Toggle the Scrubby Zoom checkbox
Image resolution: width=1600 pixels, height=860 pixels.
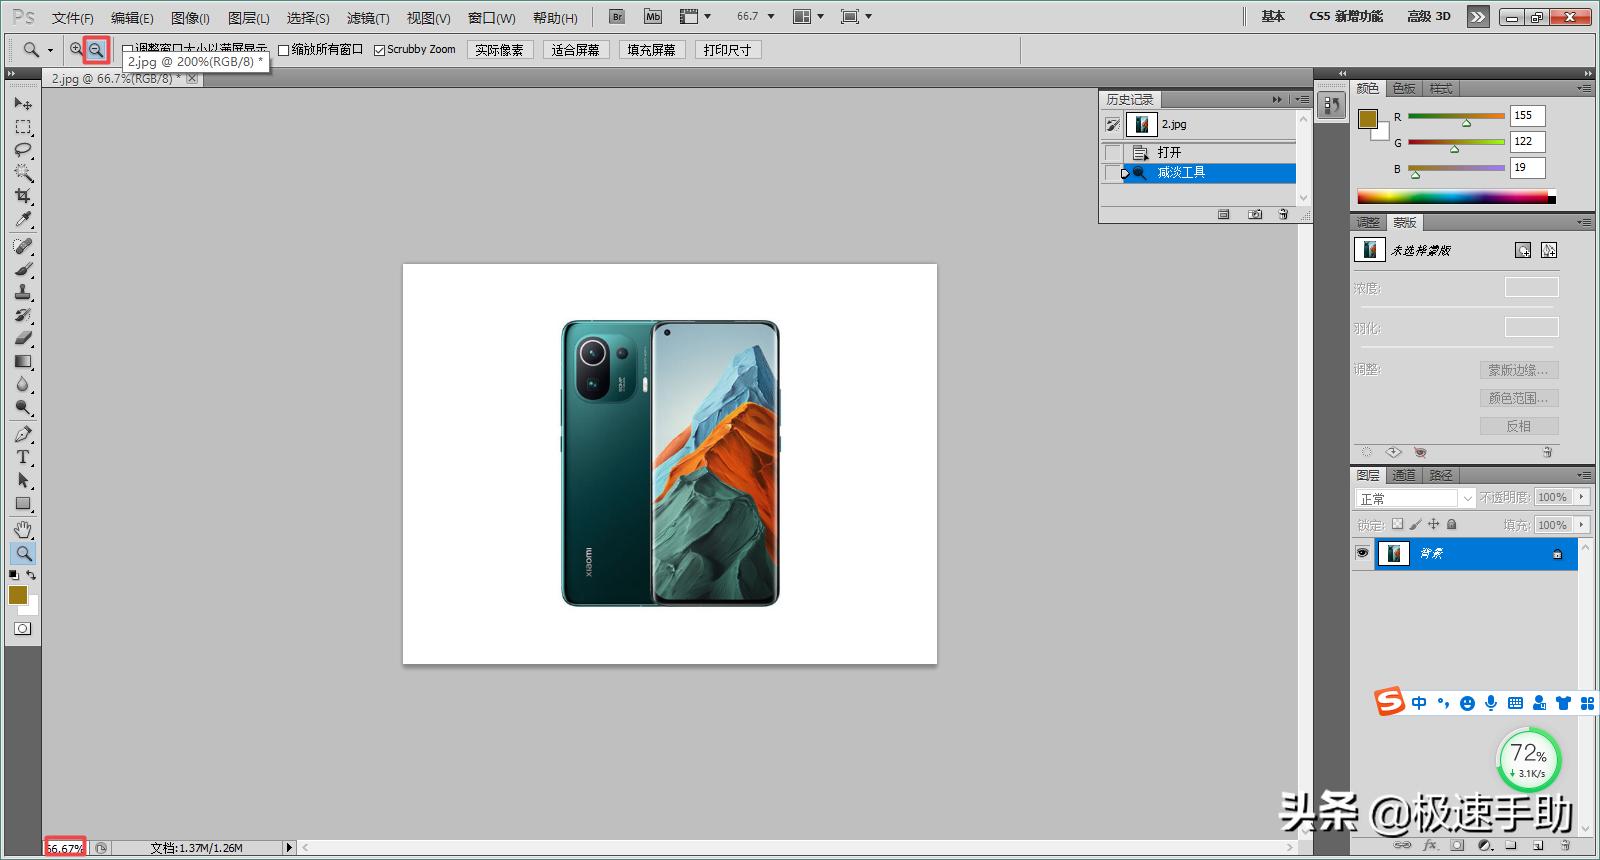(380, 50)
